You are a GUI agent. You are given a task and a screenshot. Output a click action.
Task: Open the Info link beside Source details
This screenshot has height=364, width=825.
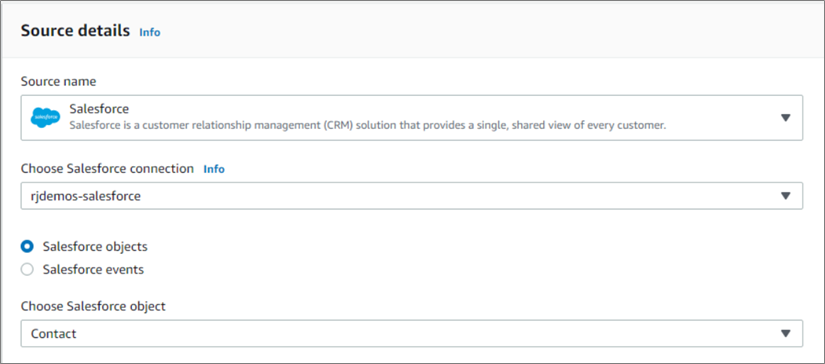click(x=149, y=32)
